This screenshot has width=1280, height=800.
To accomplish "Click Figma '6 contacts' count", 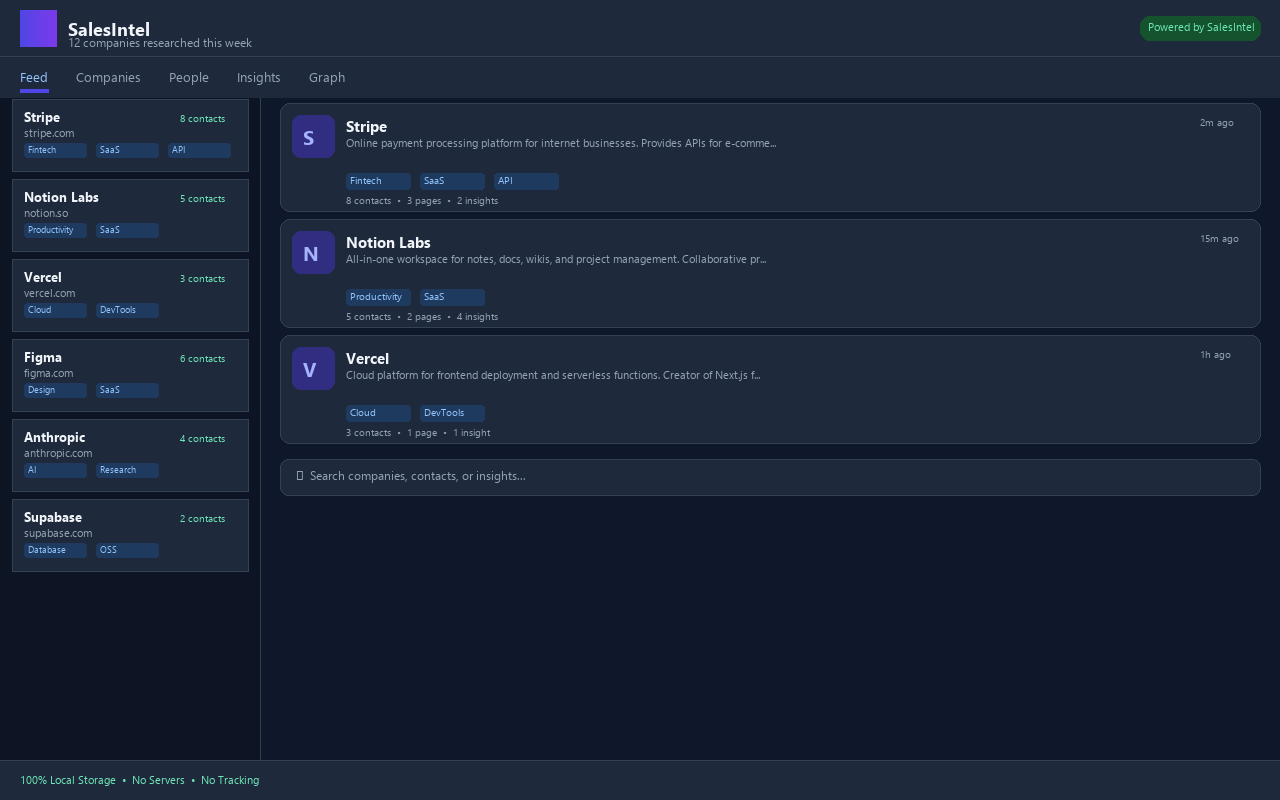I will [203, 359].
